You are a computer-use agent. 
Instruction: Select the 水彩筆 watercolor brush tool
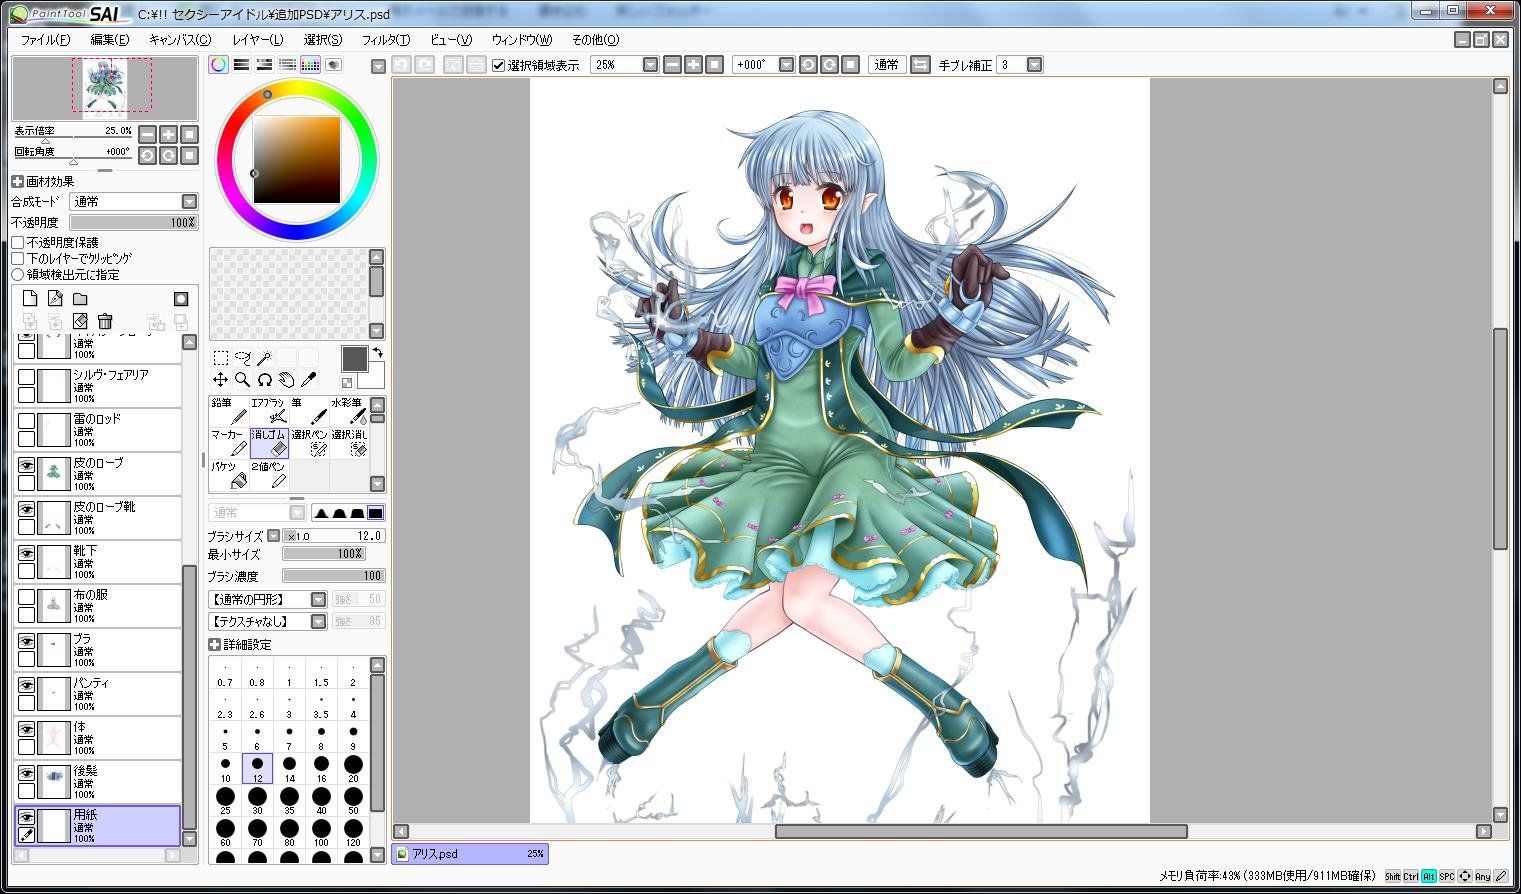pyautogui.click(x=348, y=411)
